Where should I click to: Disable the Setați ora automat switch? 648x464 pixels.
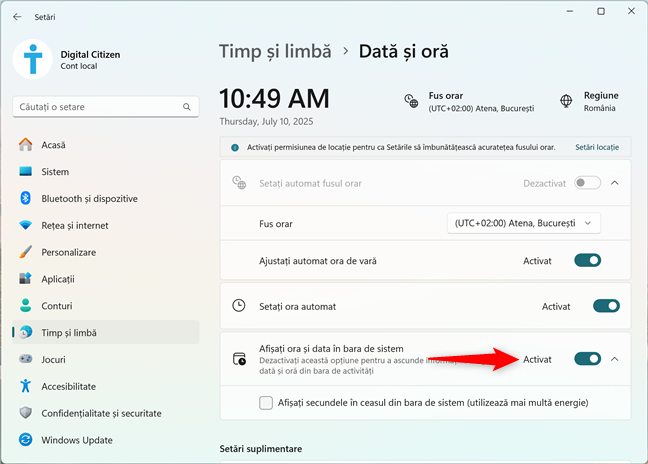606,306
